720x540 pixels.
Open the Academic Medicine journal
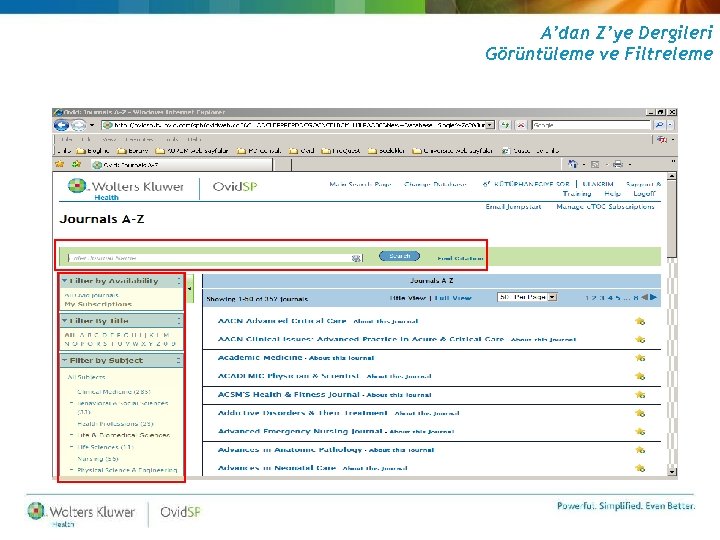click(x=260, y=357)
